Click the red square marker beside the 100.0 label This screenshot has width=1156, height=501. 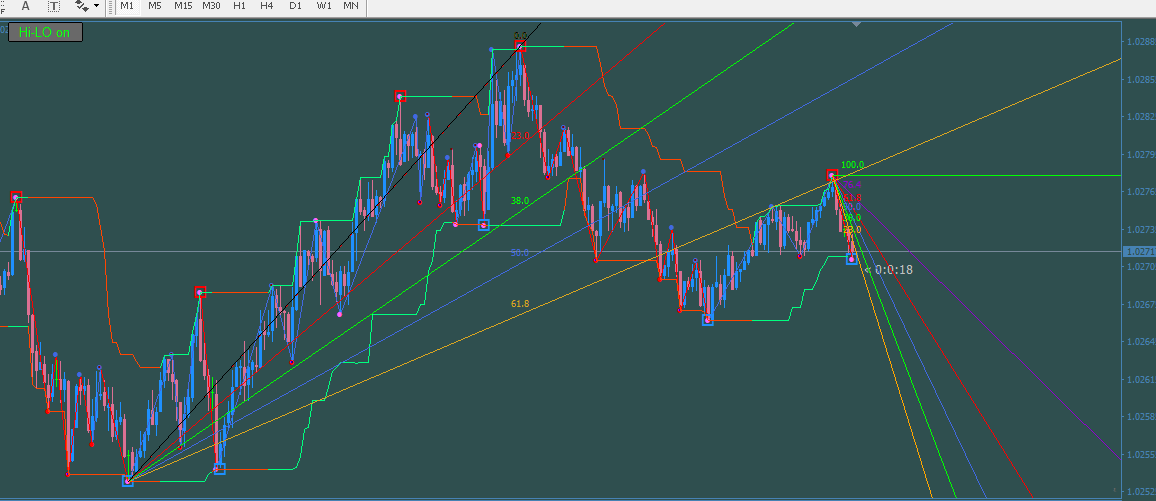click(832, 175)
